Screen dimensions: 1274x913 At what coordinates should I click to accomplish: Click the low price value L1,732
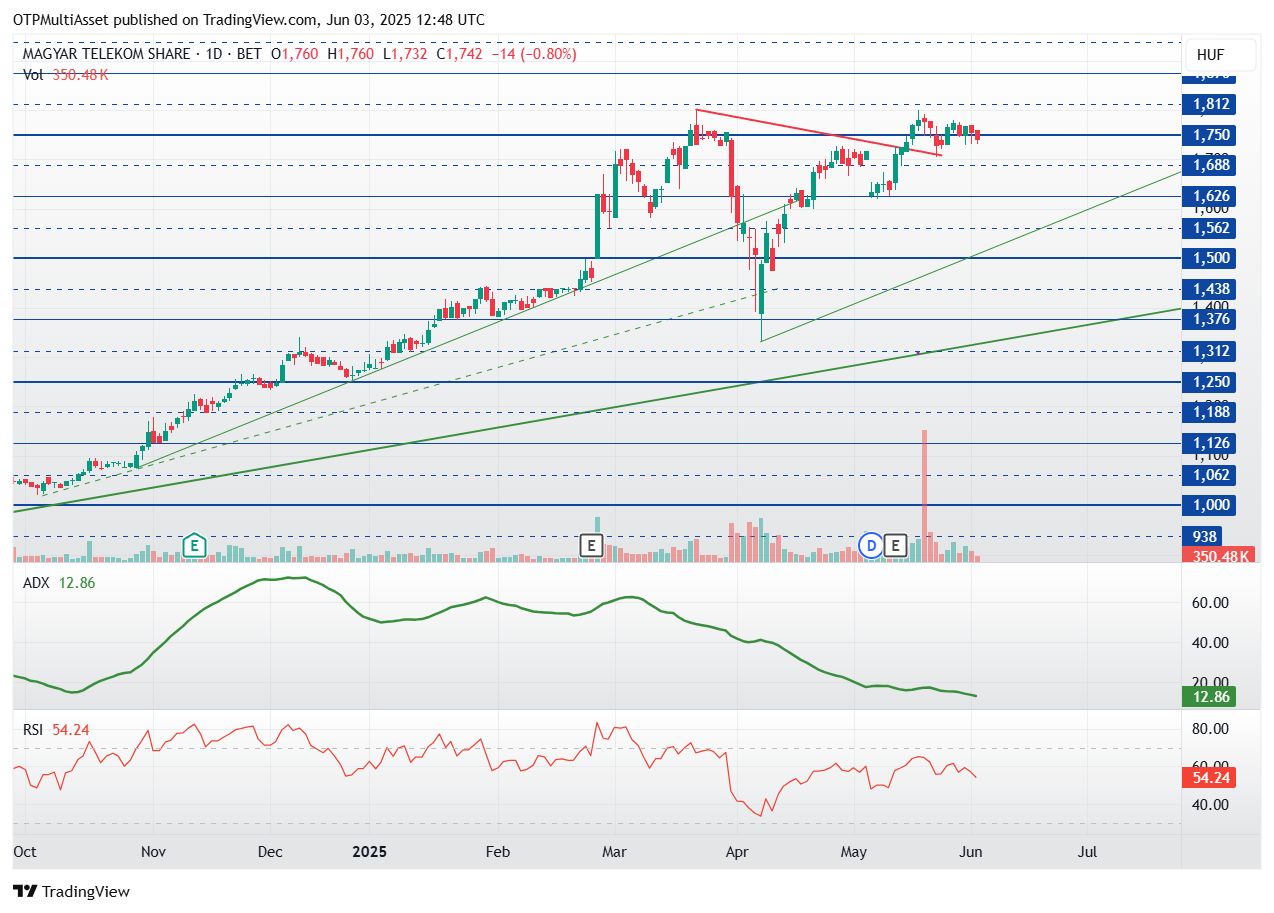coord(407,54)
